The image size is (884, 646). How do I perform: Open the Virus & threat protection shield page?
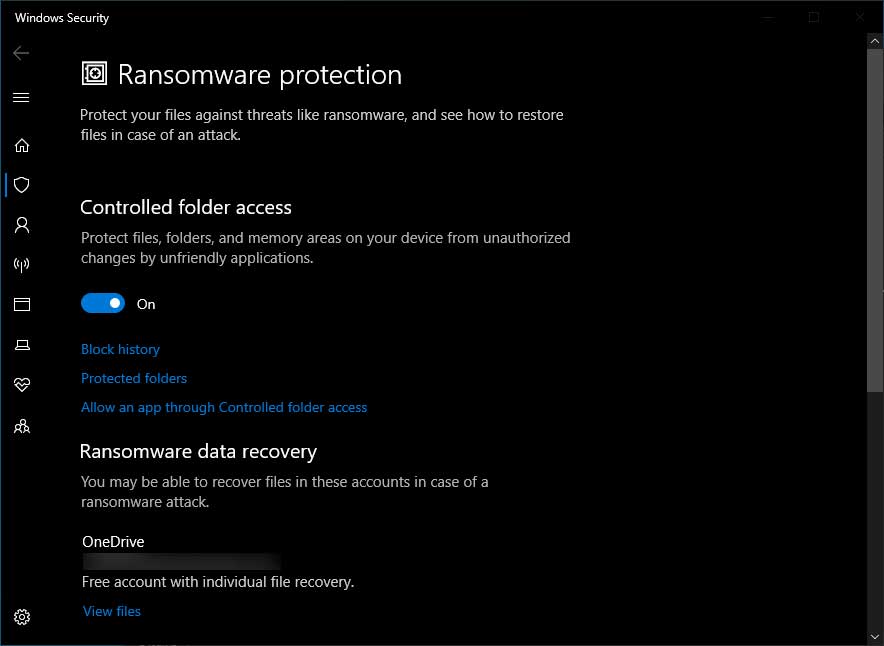click(x=21, y=185)
